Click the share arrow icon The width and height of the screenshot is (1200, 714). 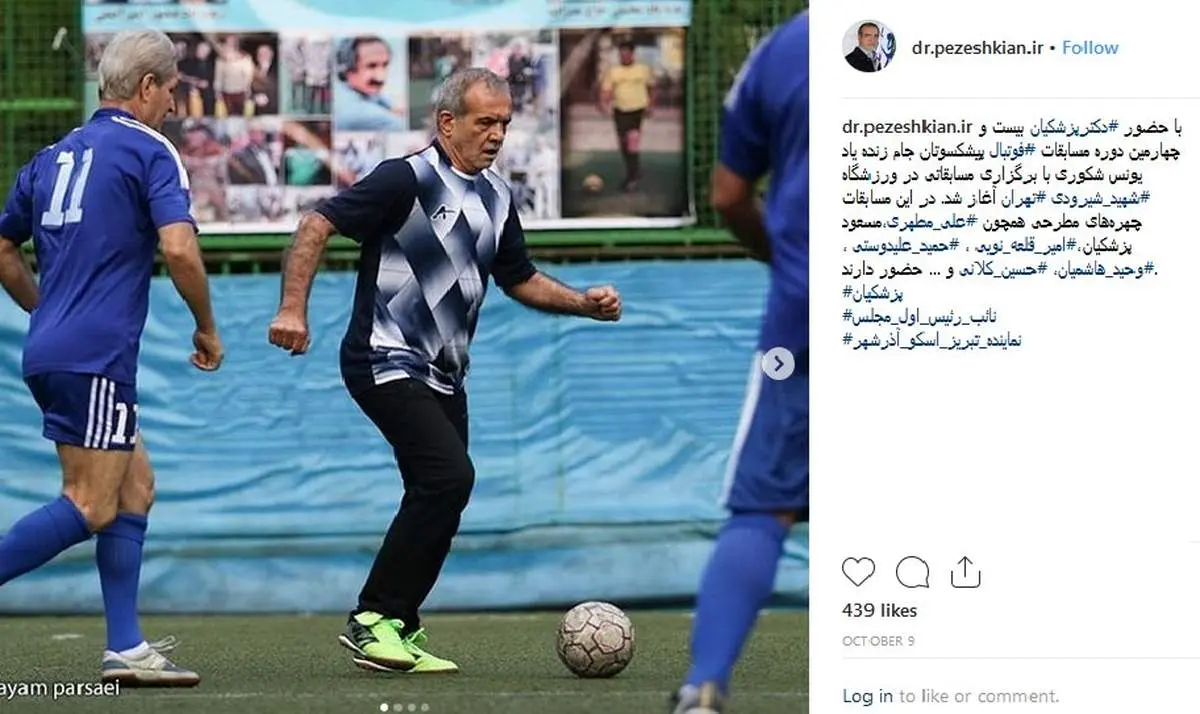[965, 571]
